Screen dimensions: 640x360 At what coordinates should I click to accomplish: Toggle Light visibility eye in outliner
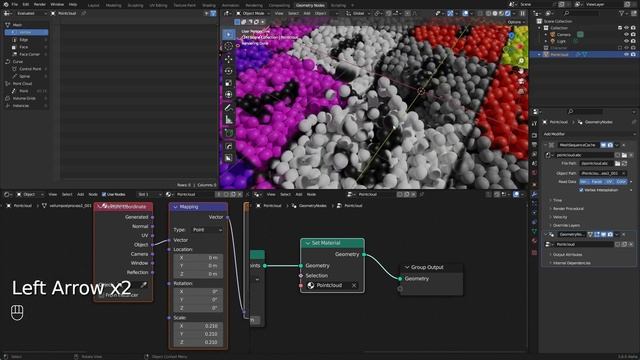[627, 41]
